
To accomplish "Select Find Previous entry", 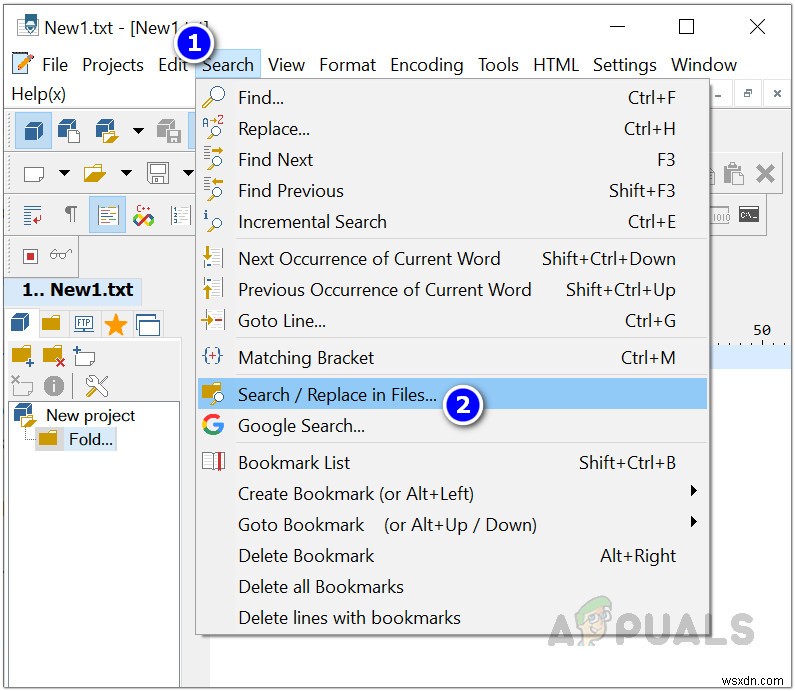I will (x=452, y=191).
